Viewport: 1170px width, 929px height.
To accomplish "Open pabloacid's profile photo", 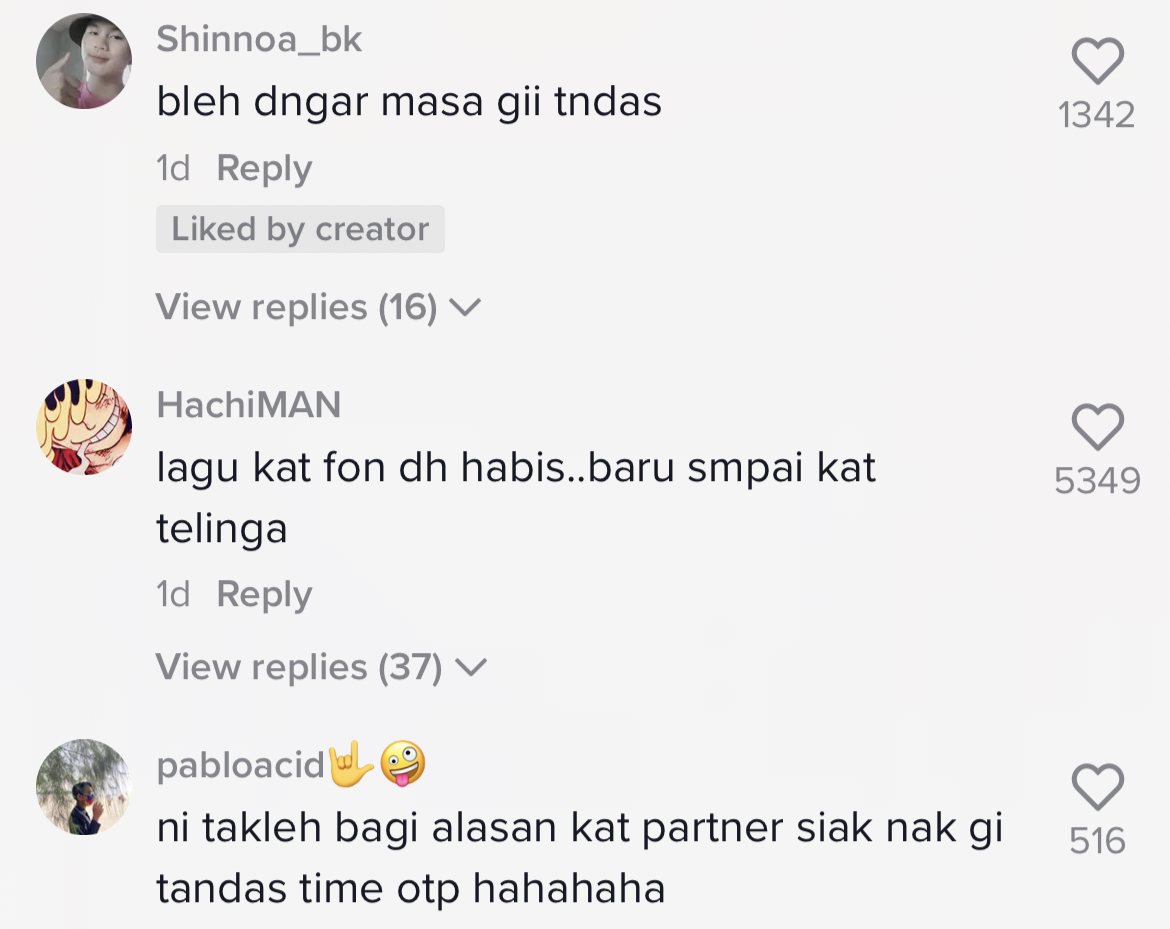I will tap(84, 786).
